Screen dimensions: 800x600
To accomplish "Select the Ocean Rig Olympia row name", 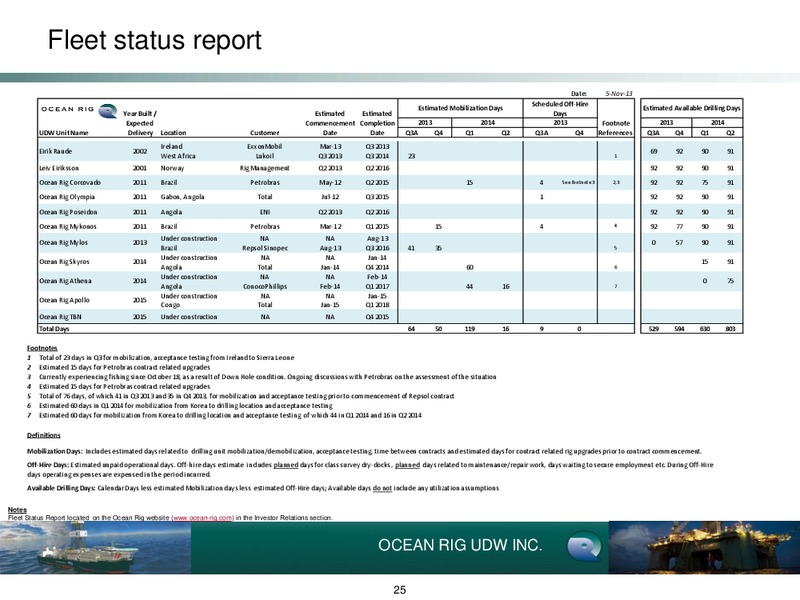I will pyautogui.click(x=67, y=197).
